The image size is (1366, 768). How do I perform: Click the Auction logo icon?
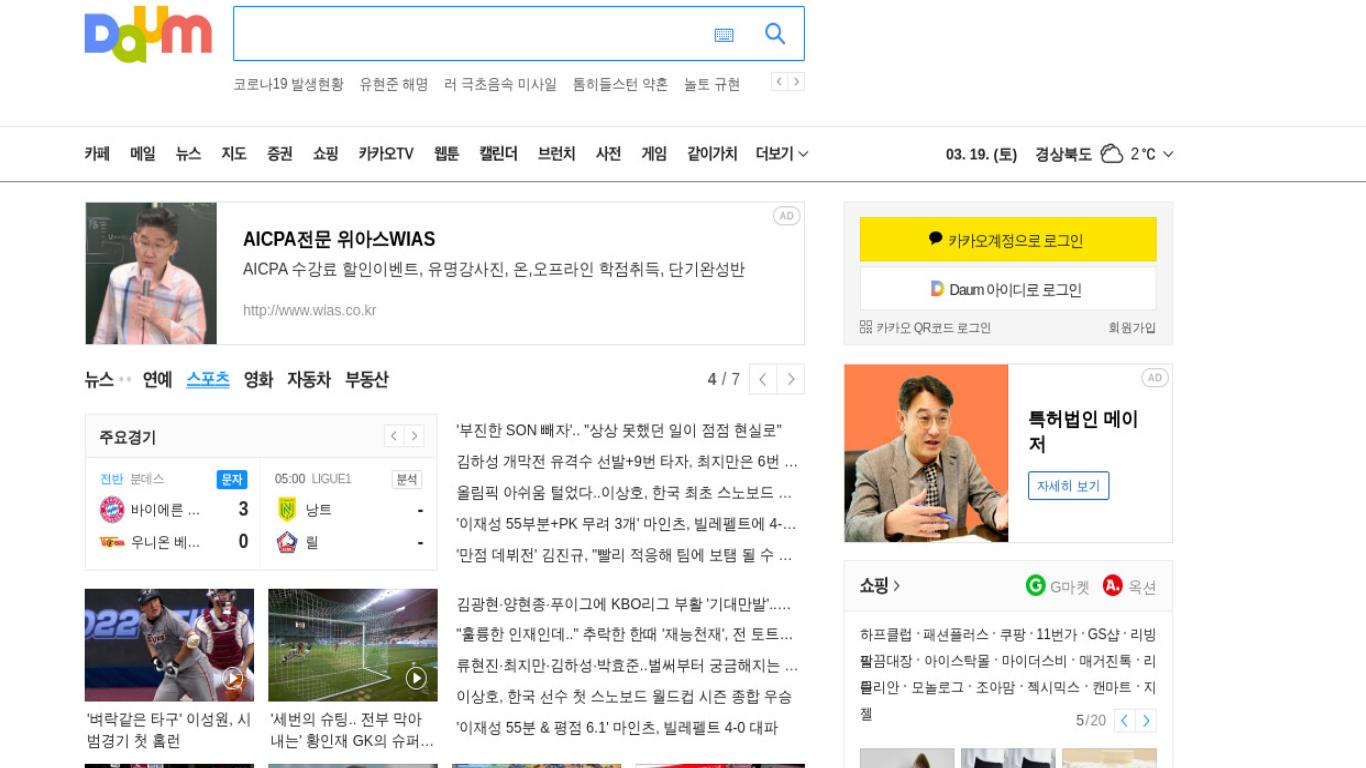(1113, 585)
